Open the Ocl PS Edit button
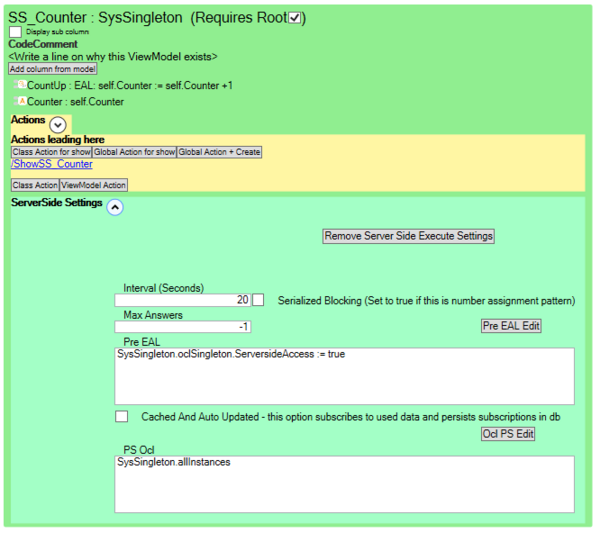This screenshot has height=533, width=600. 508,434
